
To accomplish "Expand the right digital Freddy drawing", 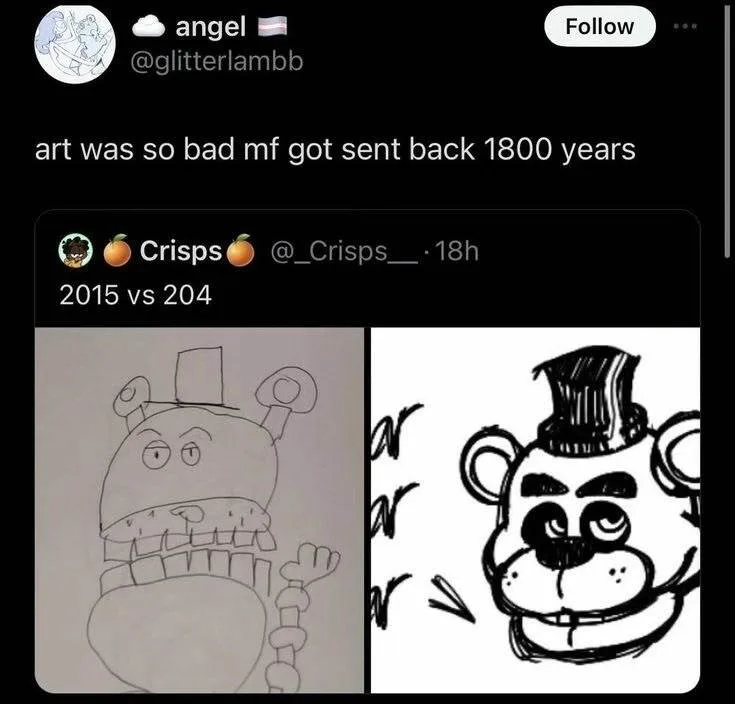I will (x=535, y=510).
